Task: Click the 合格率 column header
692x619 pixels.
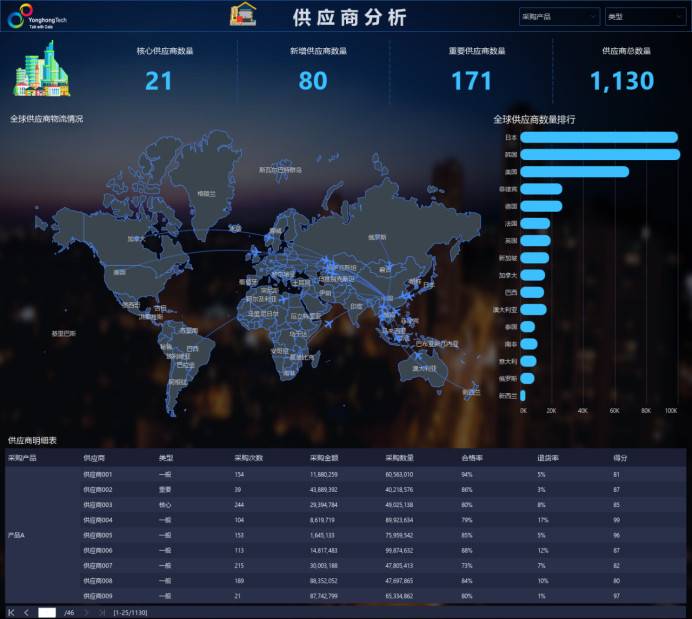Action: click(x=473, y=458)
